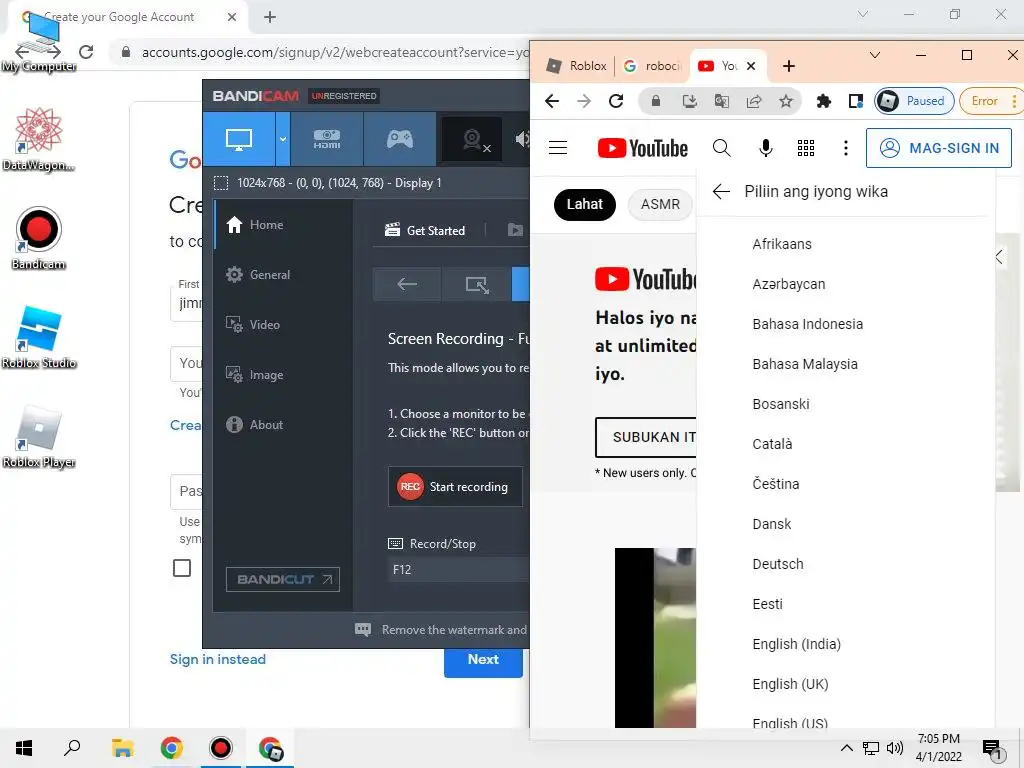Open Chrome extensions puzzle icon
Screen dimensions: 1024x768
pos(824,101)
